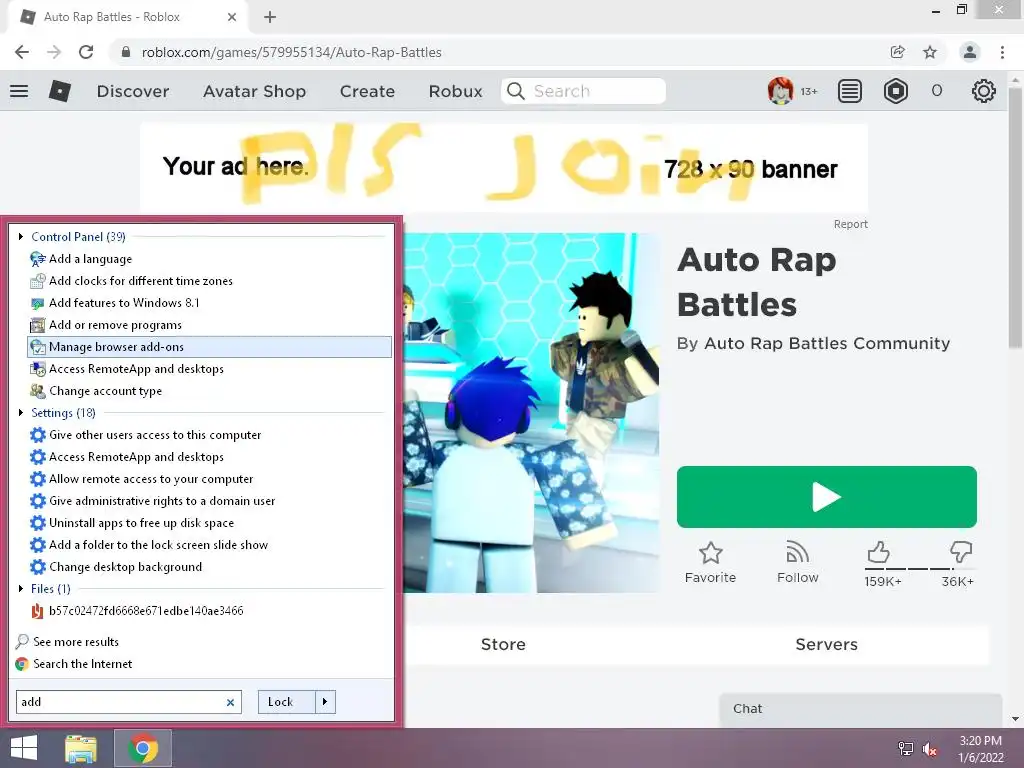Click the Robux hexagon balance icon
Image resolution: width=1024 pixels, height=768 pixels.
pyautogui.click(x=895, y=91)
